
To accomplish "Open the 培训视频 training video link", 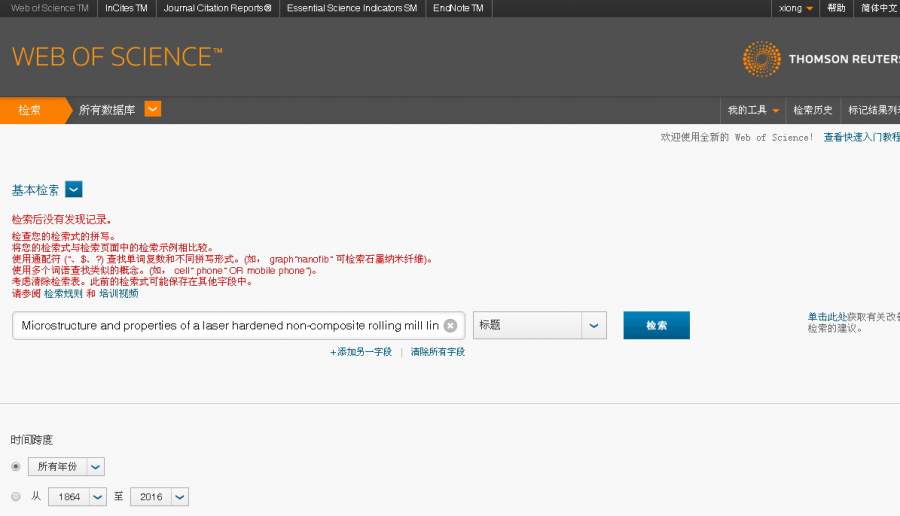I will [x=119, y=293].
